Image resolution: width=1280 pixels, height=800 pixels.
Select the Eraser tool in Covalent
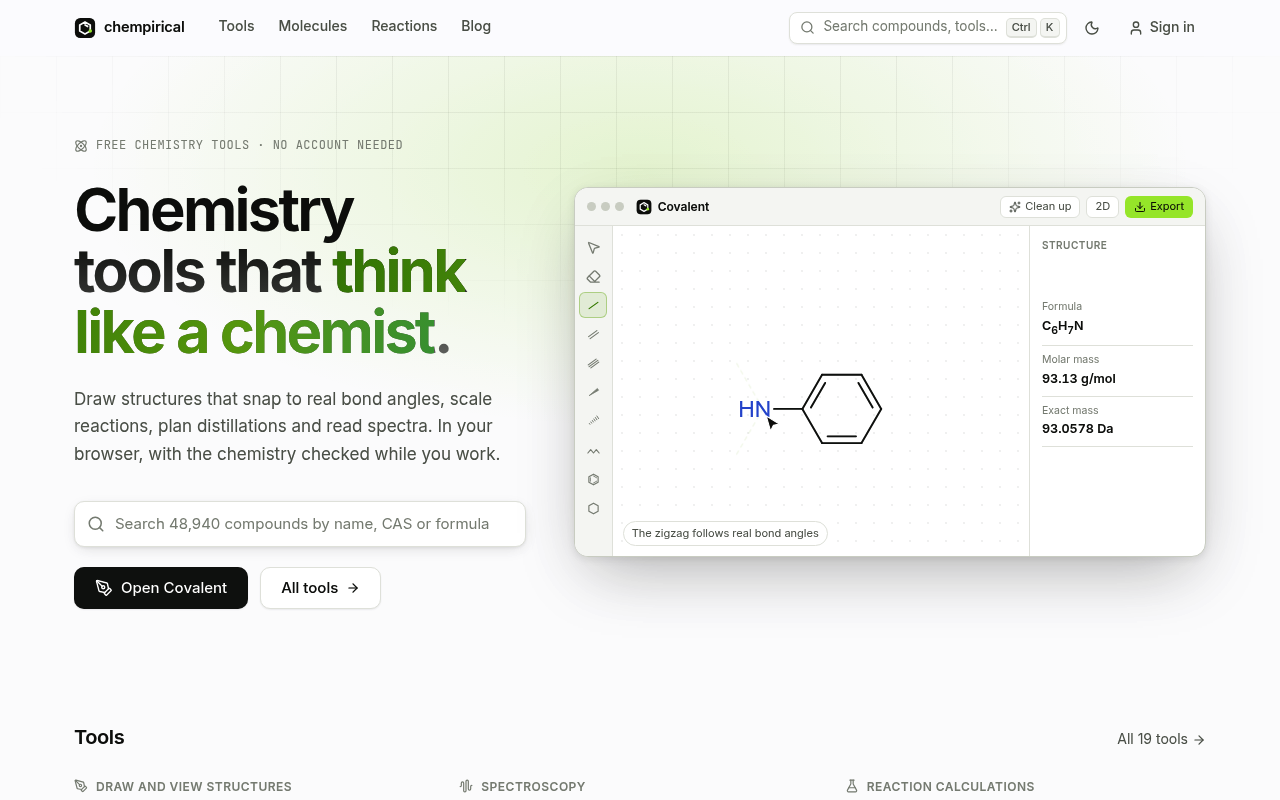click(593, 277)
